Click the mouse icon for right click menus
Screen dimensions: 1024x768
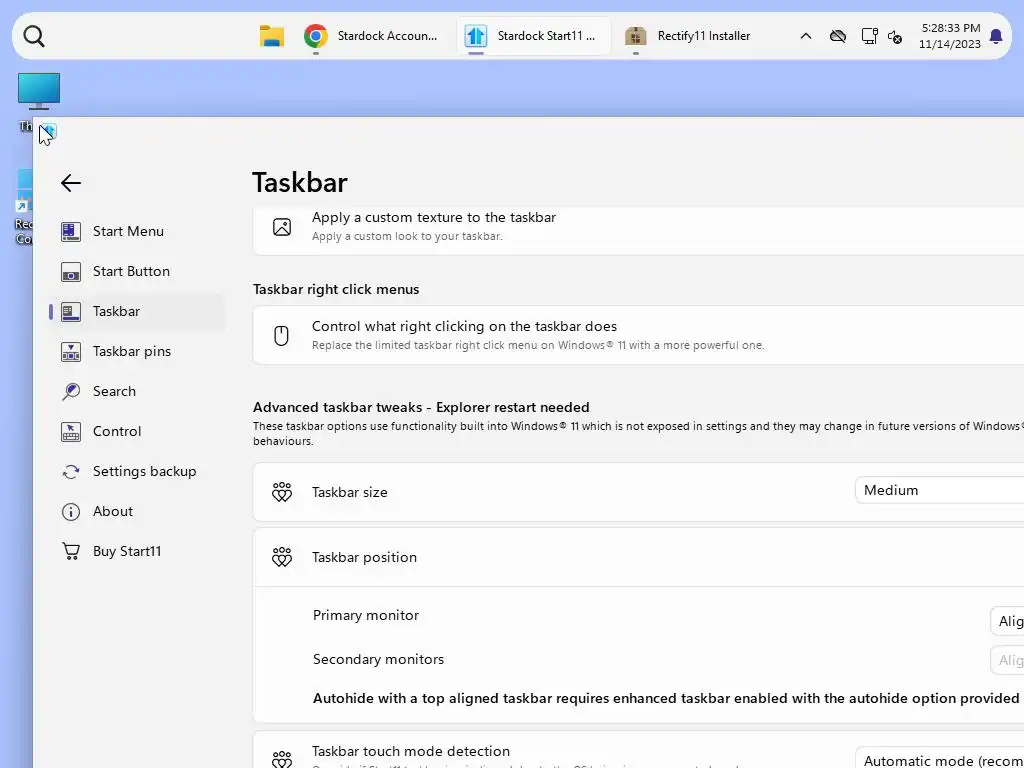[x=281, y=336]
